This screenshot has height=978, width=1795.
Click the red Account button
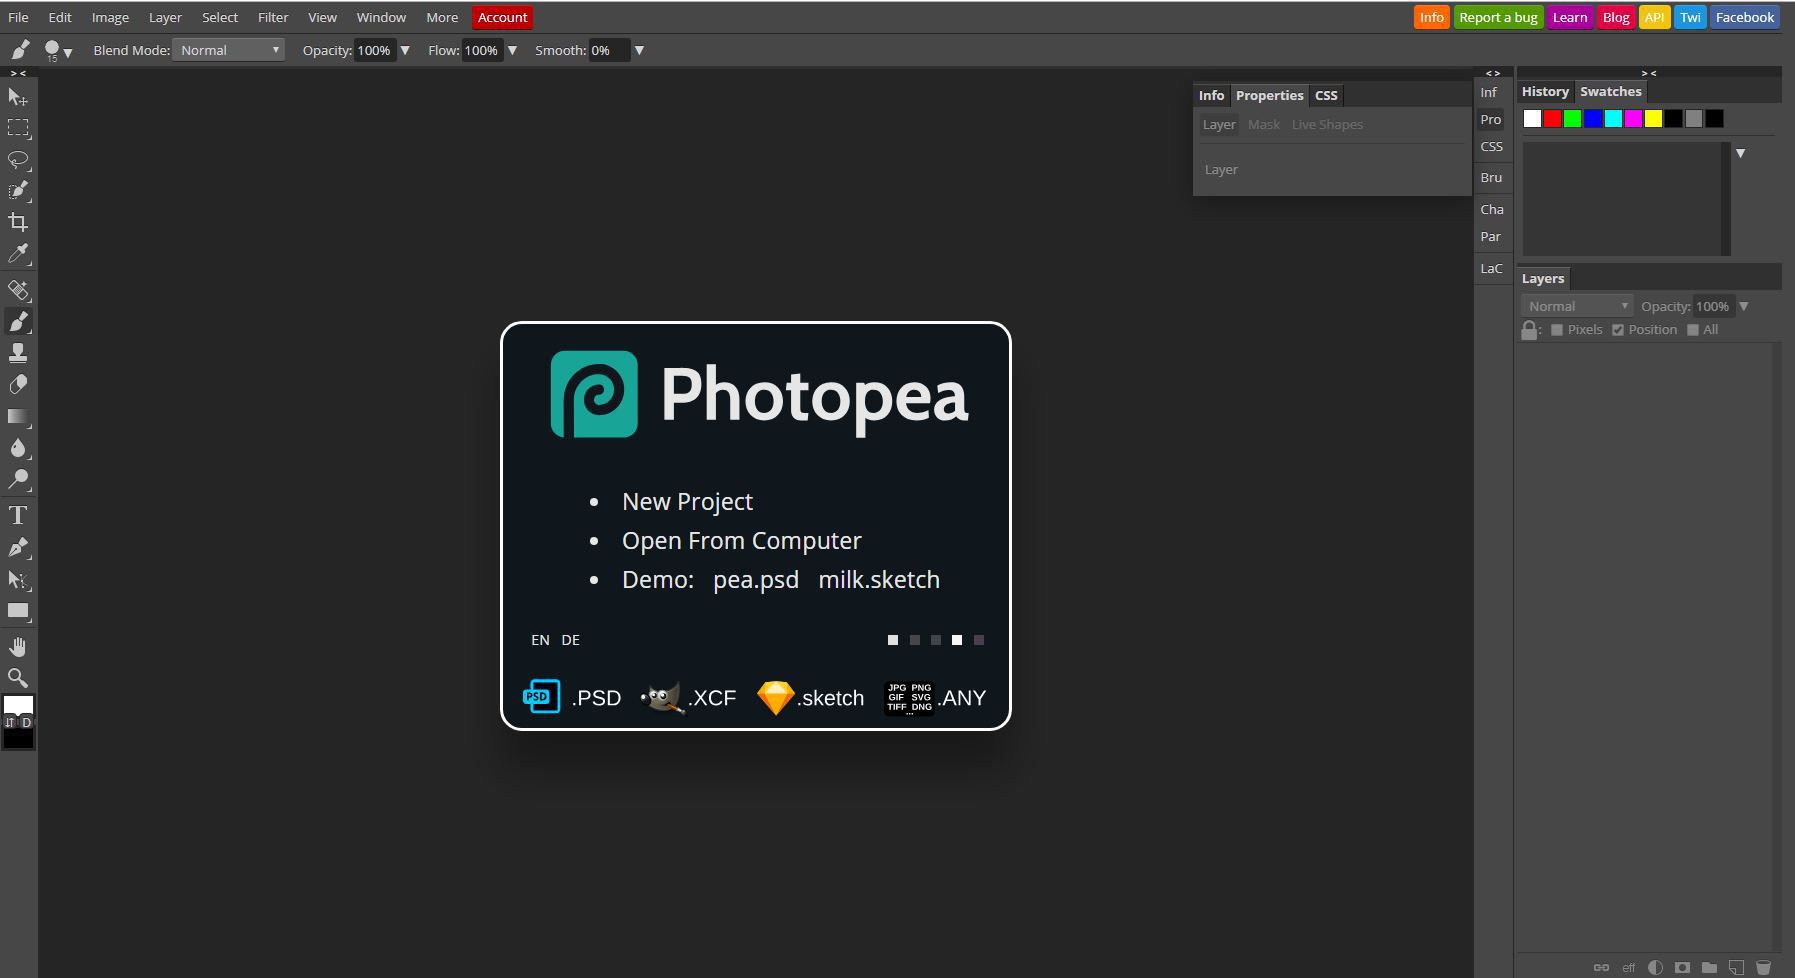(502, 17)
